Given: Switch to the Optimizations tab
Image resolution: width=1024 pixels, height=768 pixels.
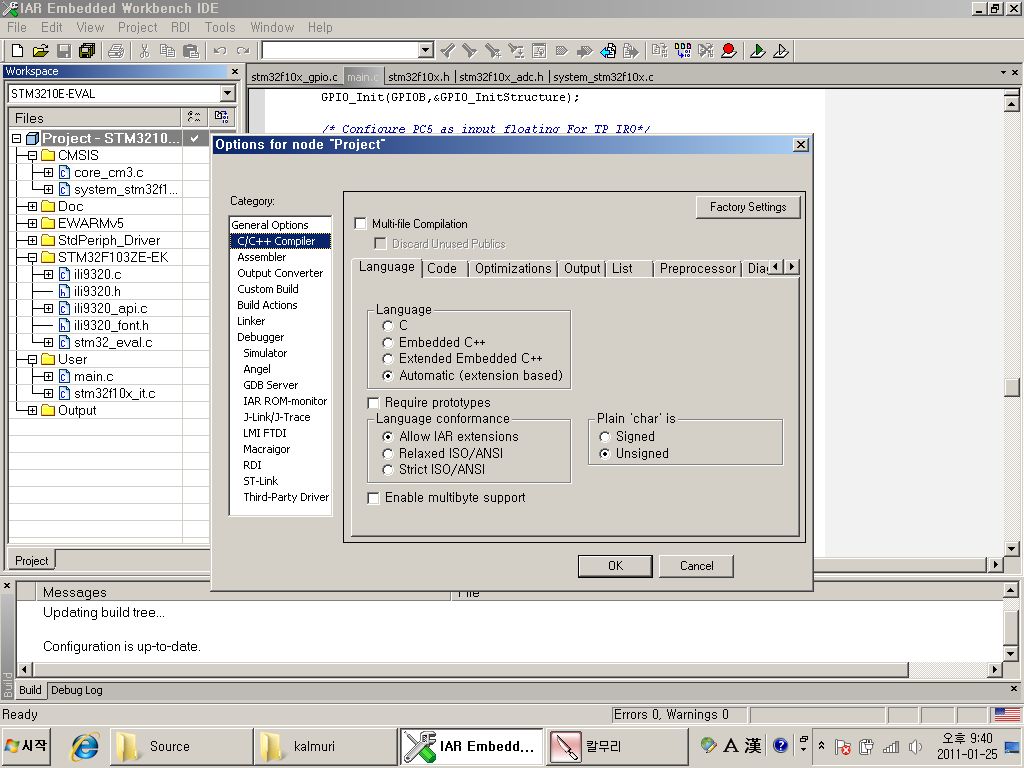Looking at the screenshot, I should click(x=513, y=268).
